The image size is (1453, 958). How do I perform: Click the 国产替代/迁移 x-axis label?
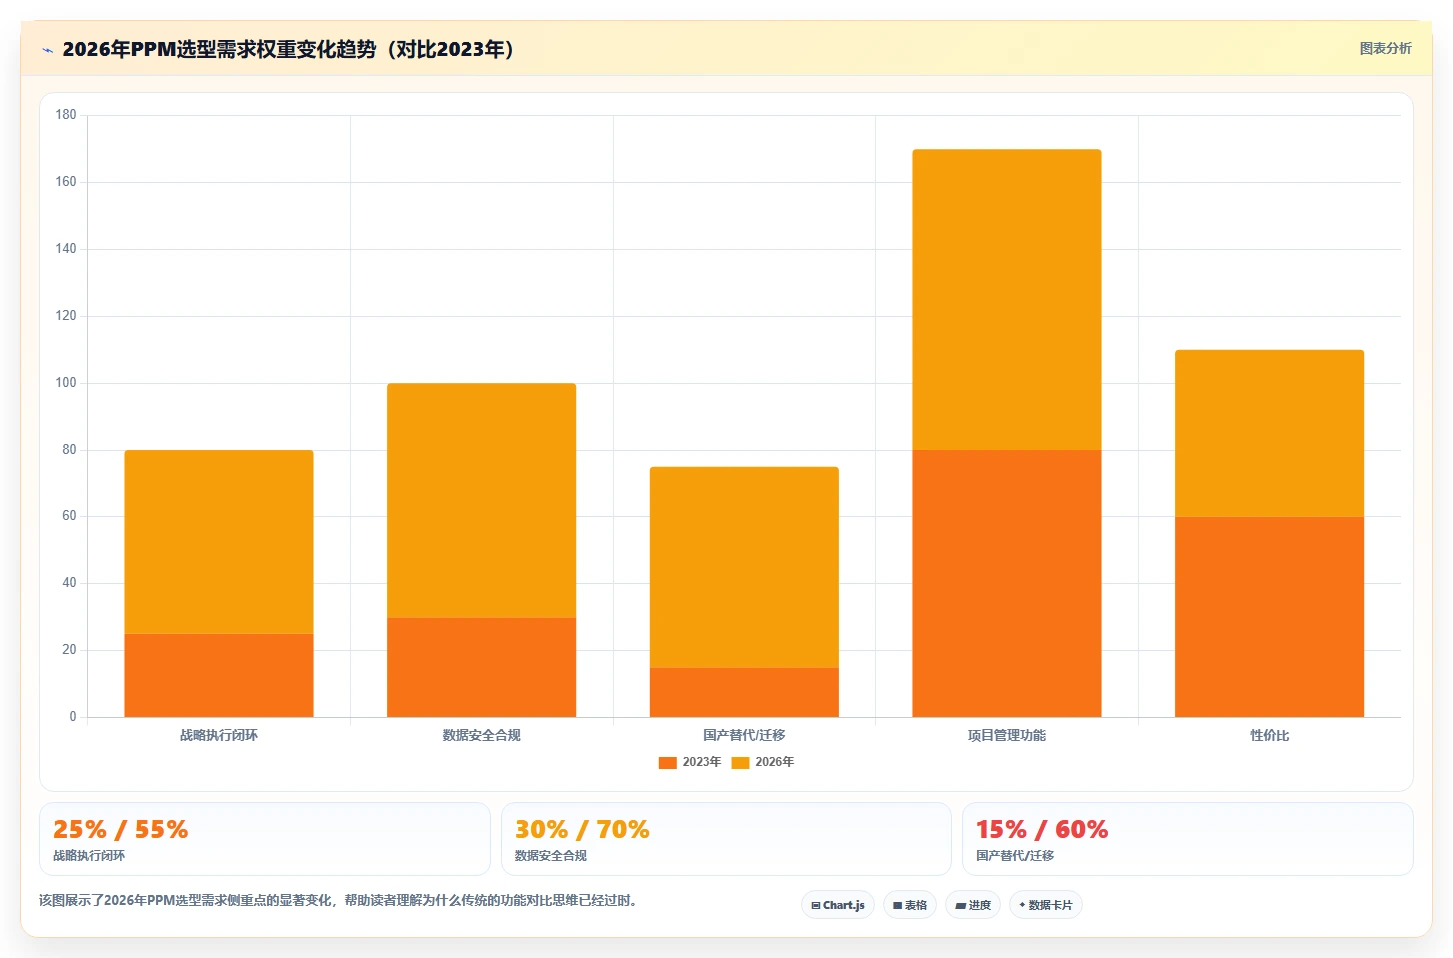(744, 735)
